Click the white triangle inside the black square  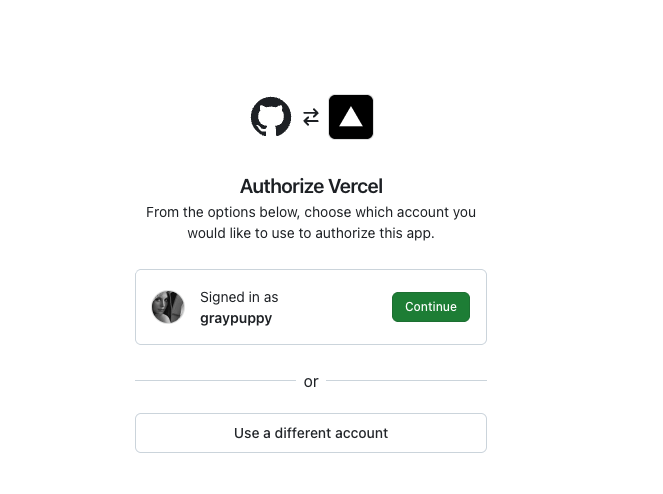coord(351,118)
